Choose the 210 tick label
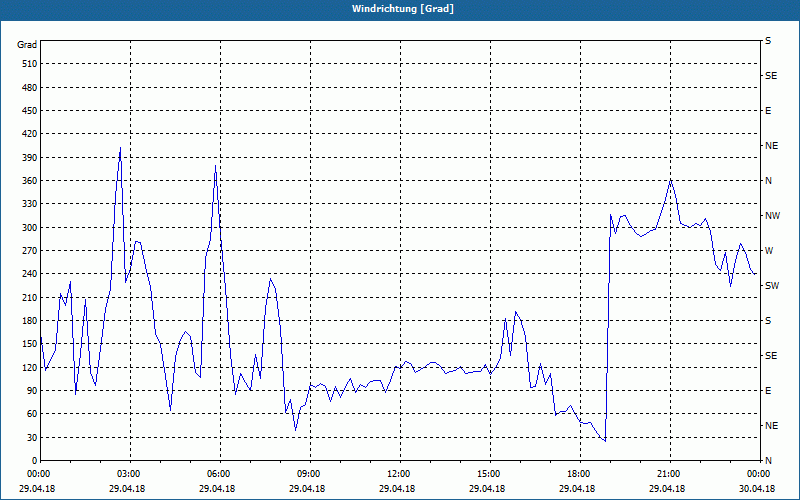Viewport: 800px width, 500px height. 30,297
